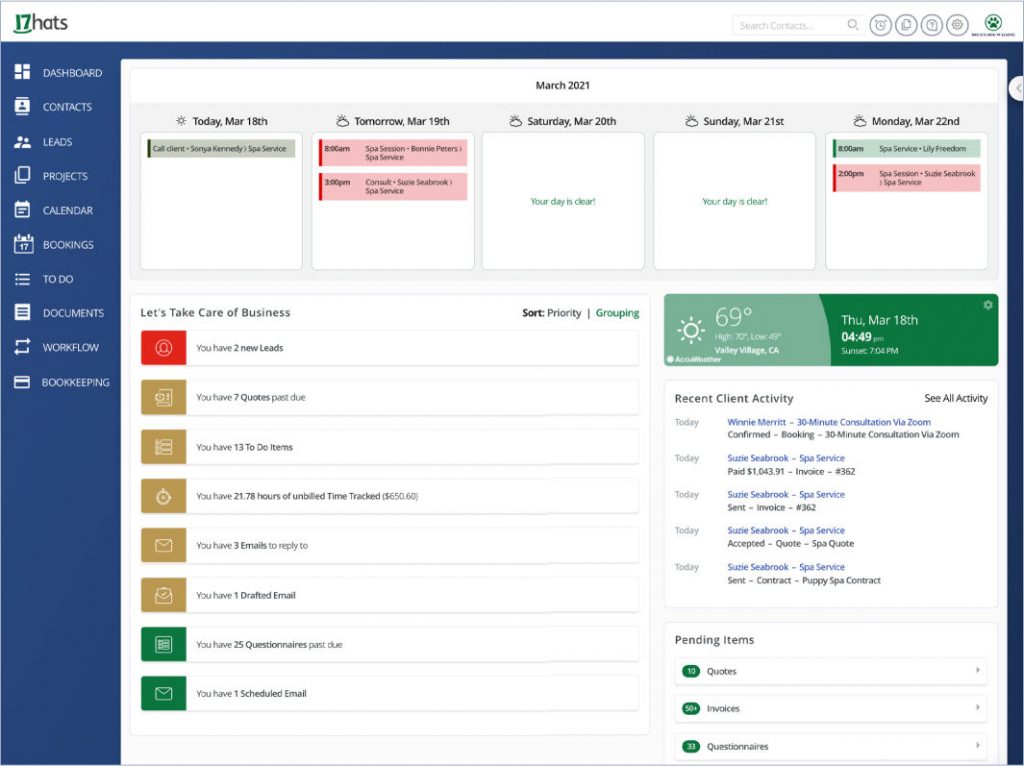
Task: Open Winnie Merritt 30-Minute Consultation link
Action: [828, 423]
